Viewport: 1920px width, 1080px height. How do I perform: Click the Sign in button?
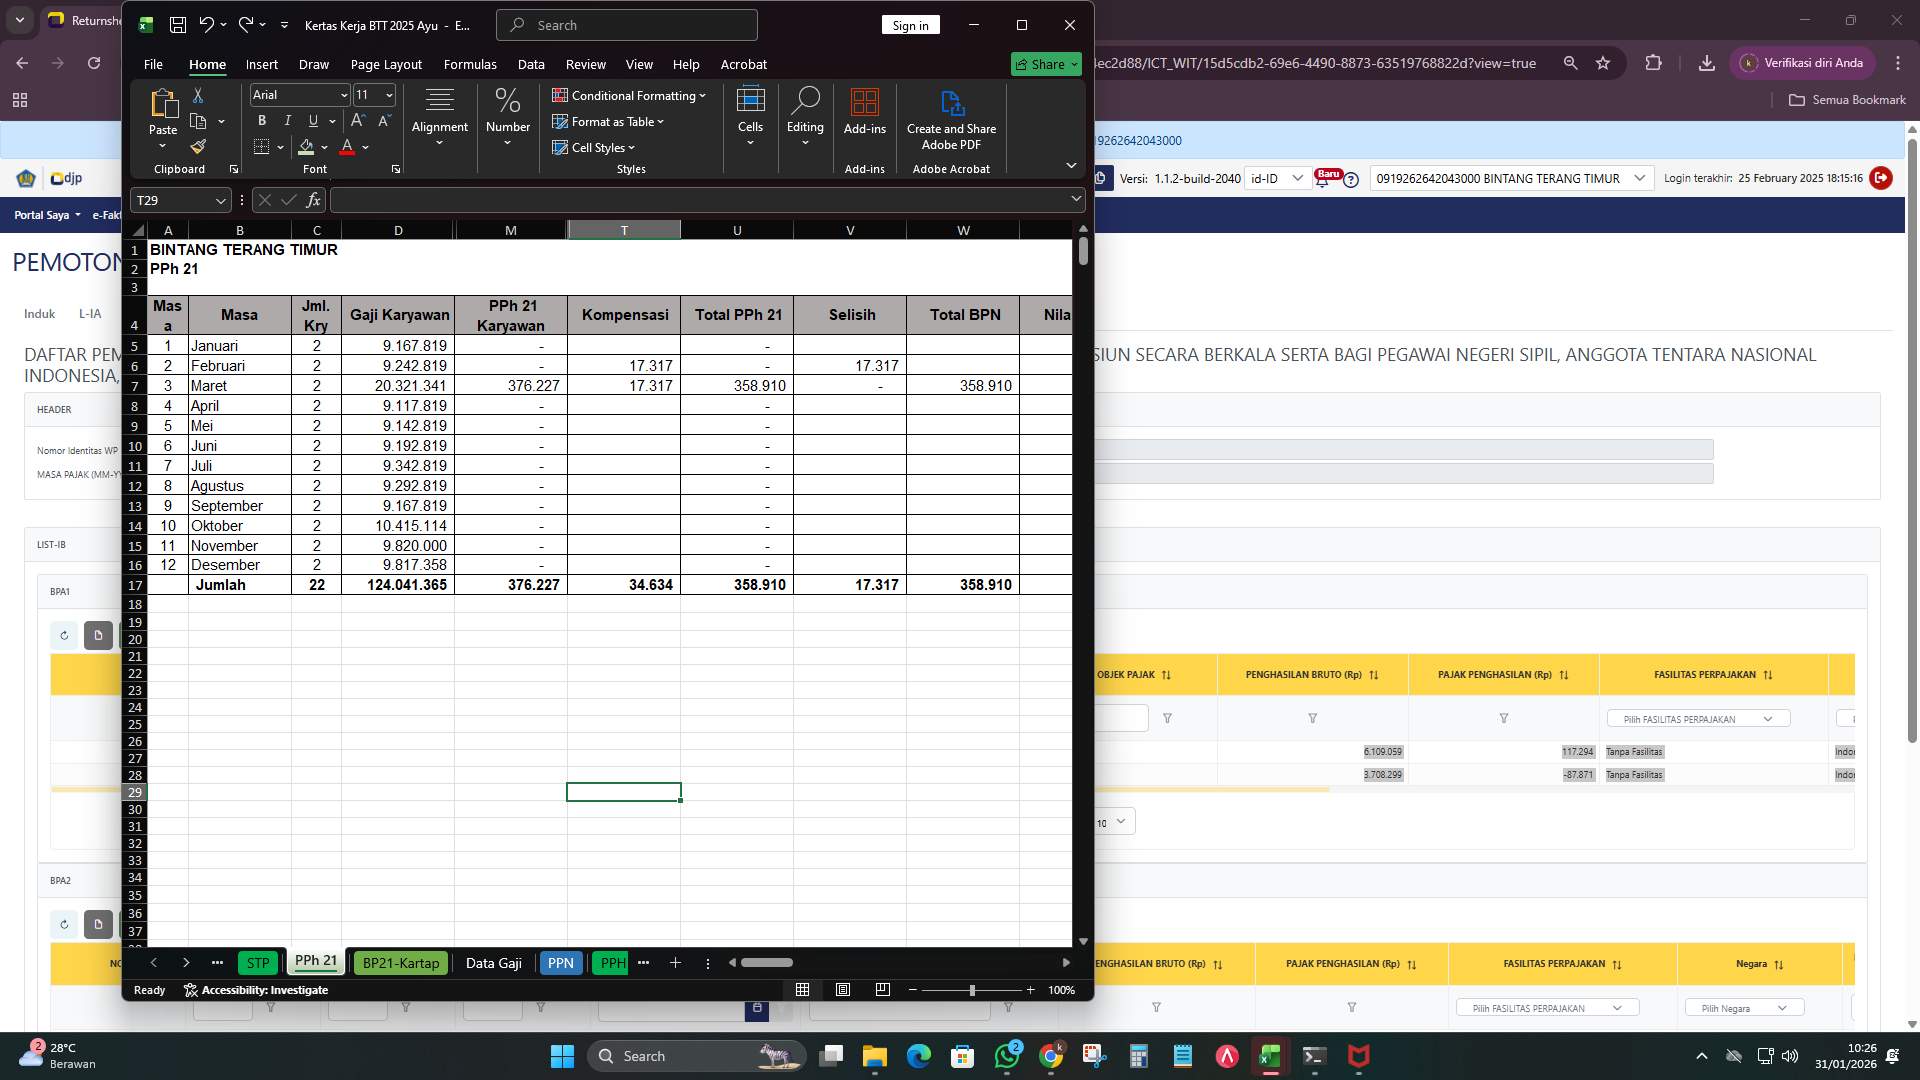pyautogui.click(x=909, y=24)
